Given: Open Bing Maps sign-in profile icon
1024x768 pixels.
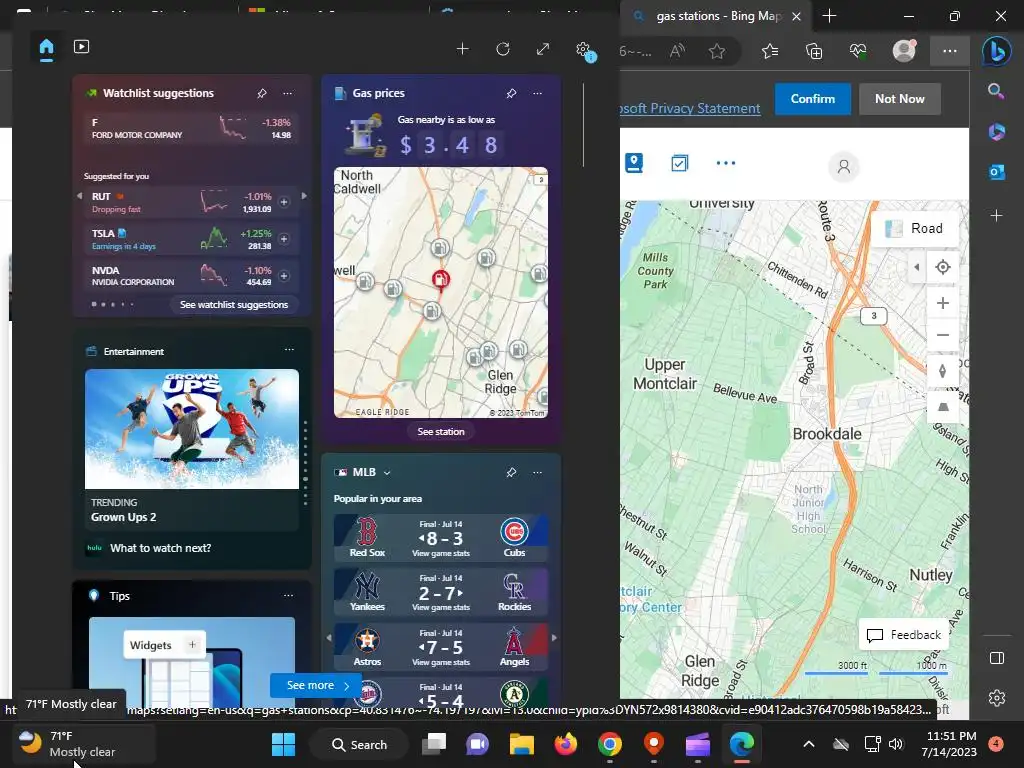Looking at the screenshot, I should coord(844,167).
